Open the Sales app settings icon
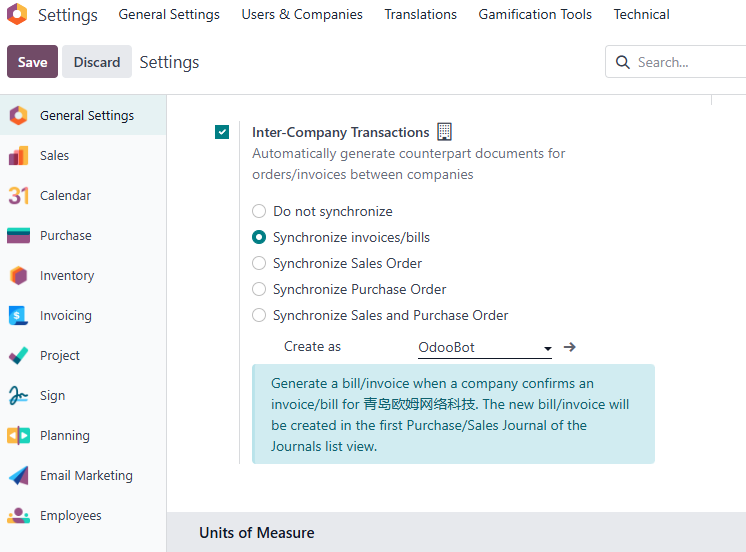746x552 pixels. point(19,156)
